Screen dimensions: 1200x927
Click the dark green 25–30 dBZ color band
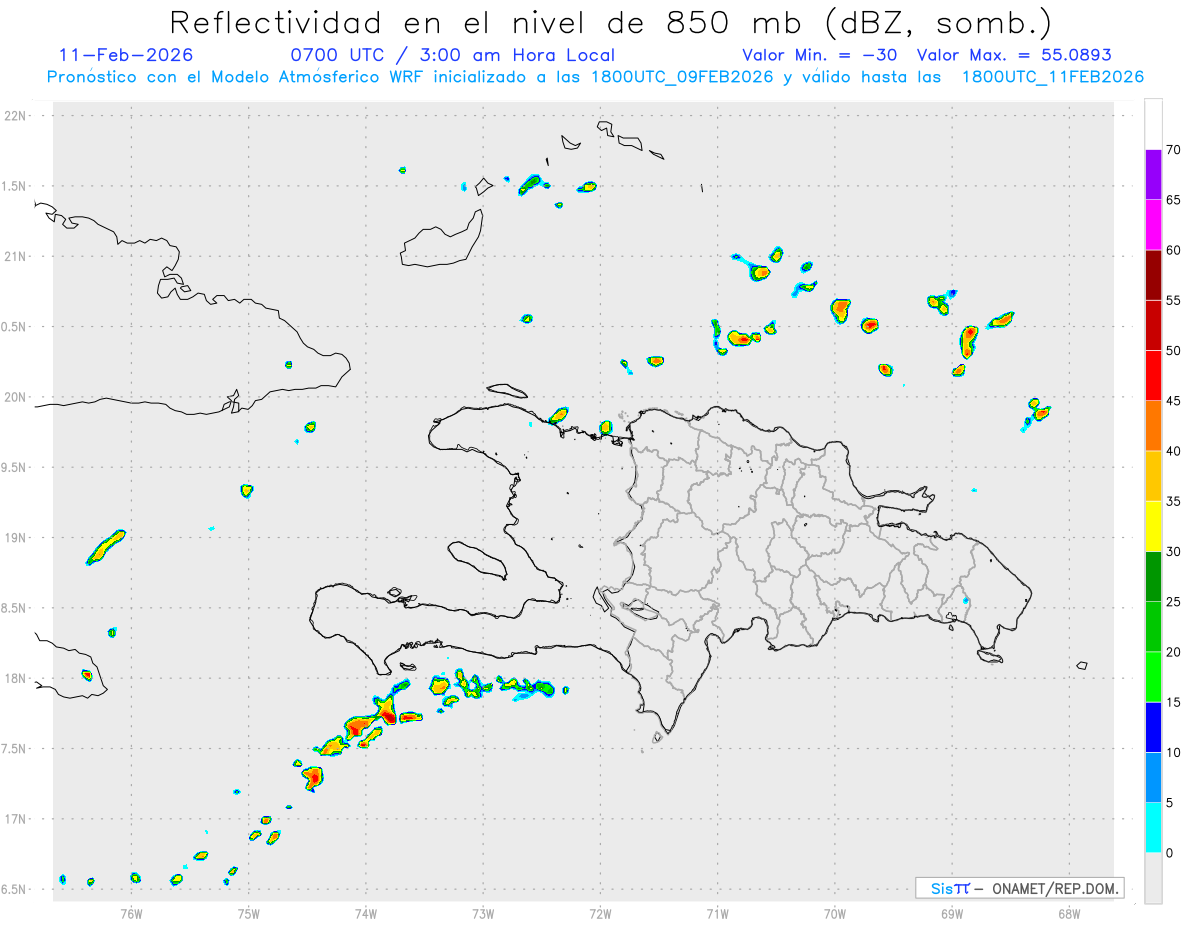pyautogui.click(x=1153, y=576)
